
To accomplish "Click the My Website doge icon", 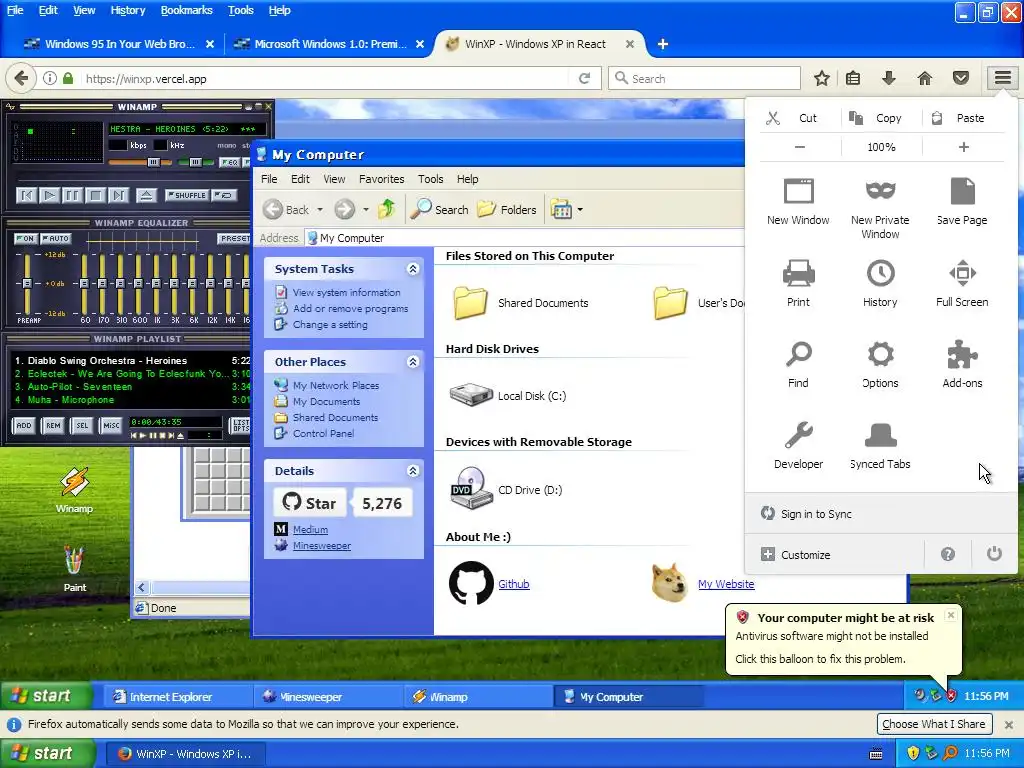I will [x=669, y=582].
